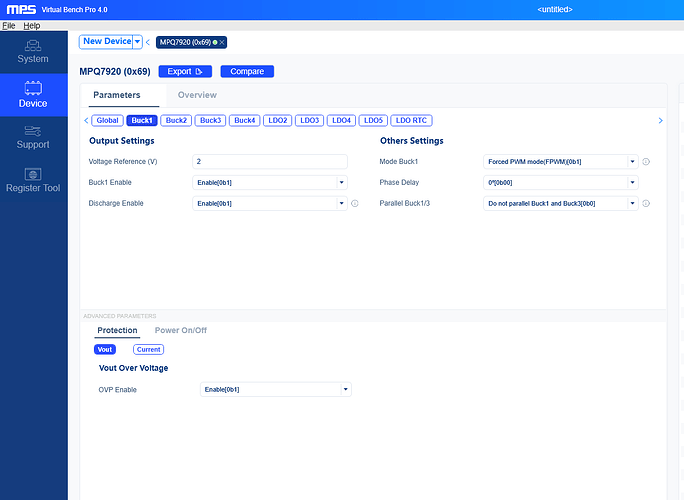Click the info icon next to Mode Buck1

click(646, 161)
